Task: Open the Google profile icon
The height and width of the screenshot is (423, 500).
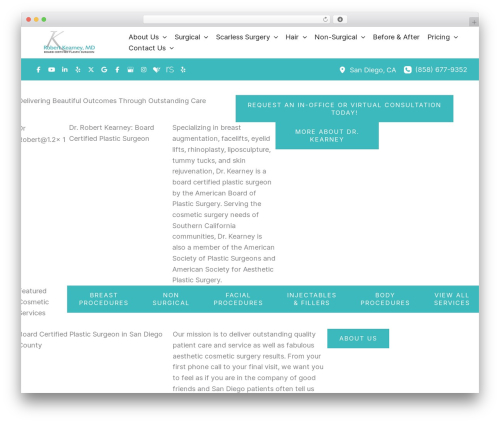Action: (x=104, y=70)
